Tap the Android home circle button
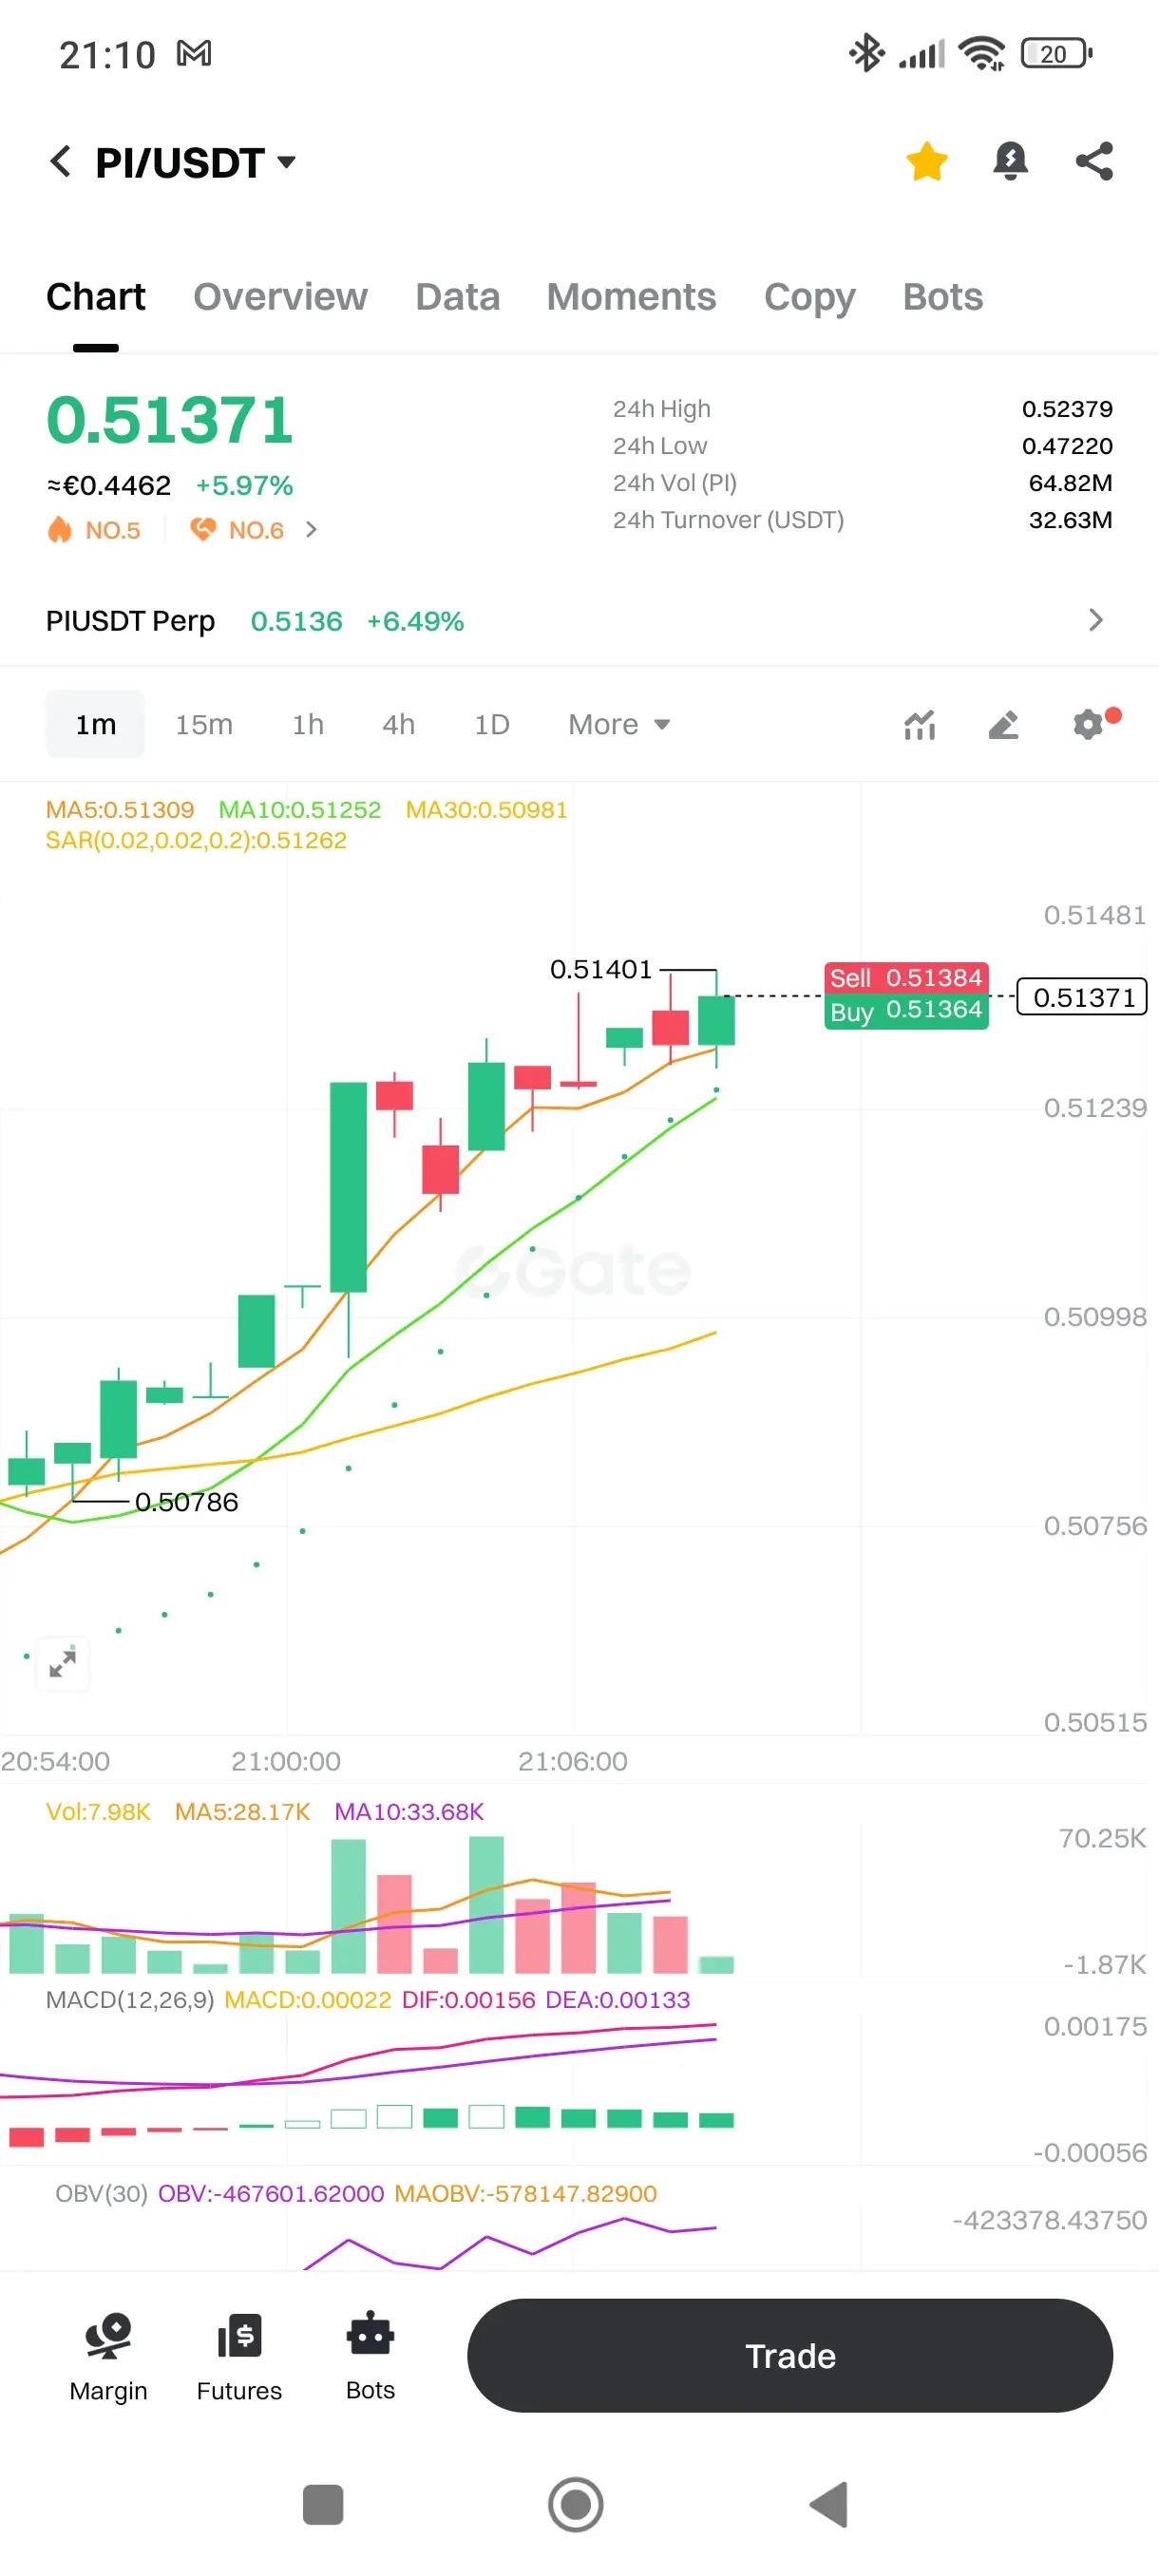Image resolution: width=1159 pixels, height=2576 pixels. pyautogui.click(x=576, y=2504)
